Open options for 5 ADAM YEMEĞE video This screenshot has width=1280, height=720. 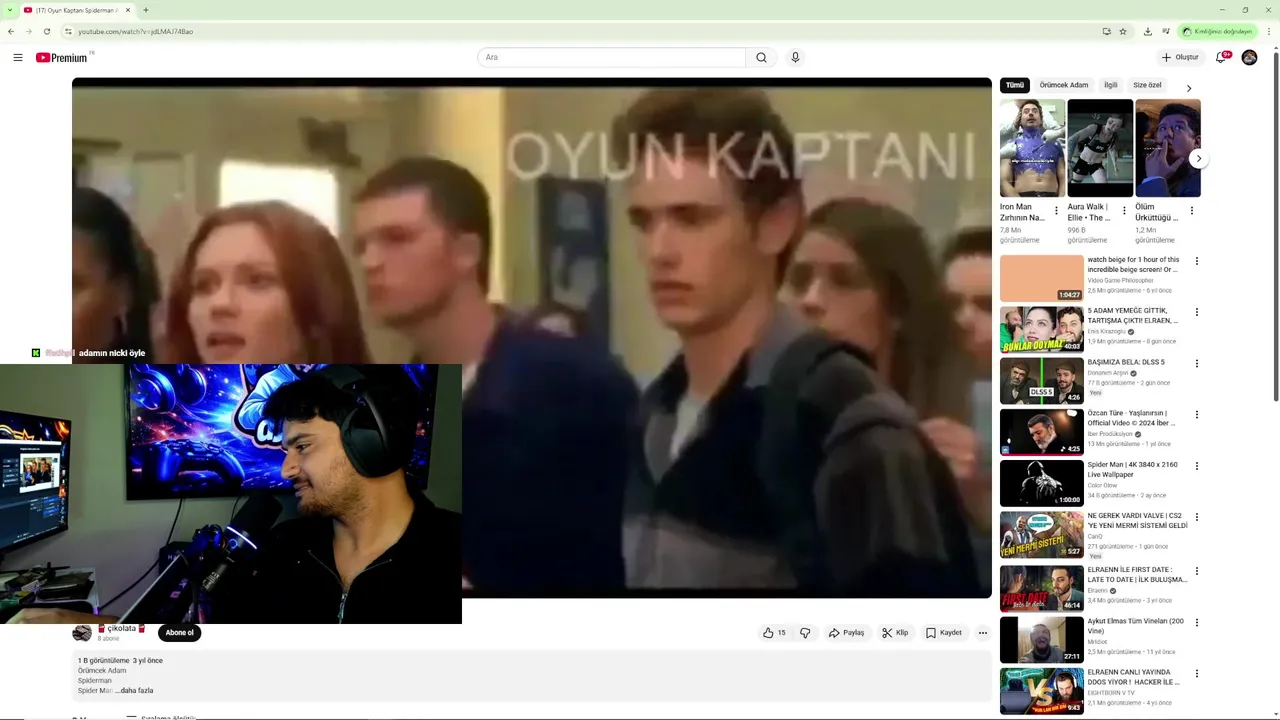click(1197, 312)
